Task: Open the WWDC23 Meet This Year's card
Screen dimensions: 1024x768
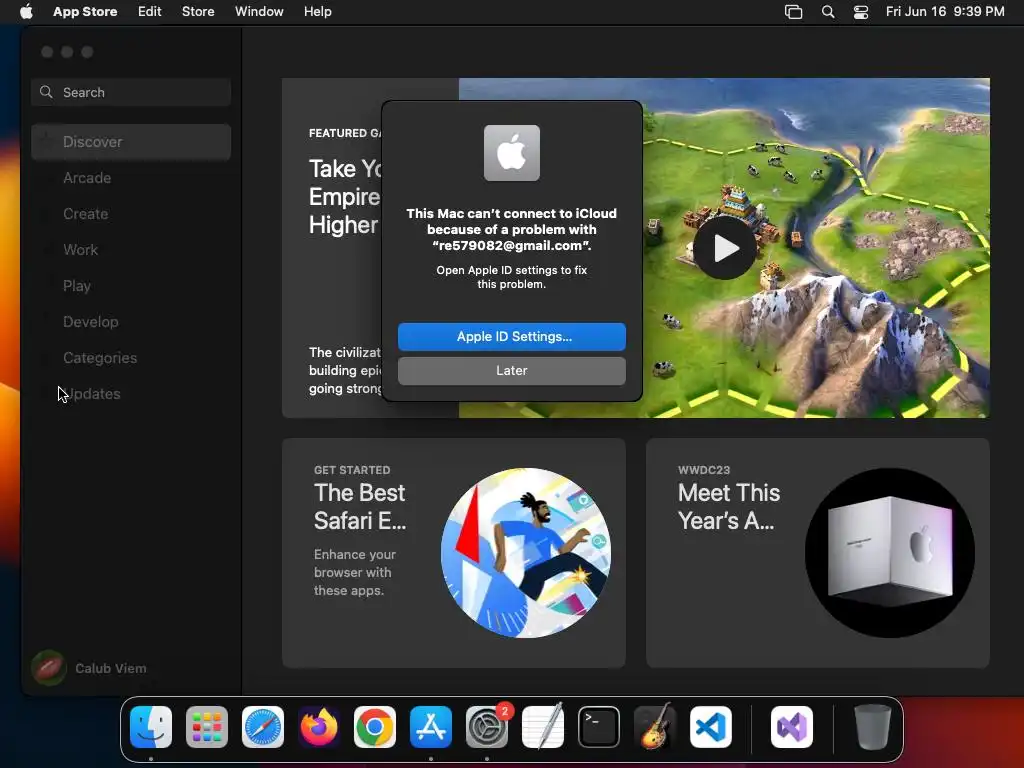Action: pos(818,552)
